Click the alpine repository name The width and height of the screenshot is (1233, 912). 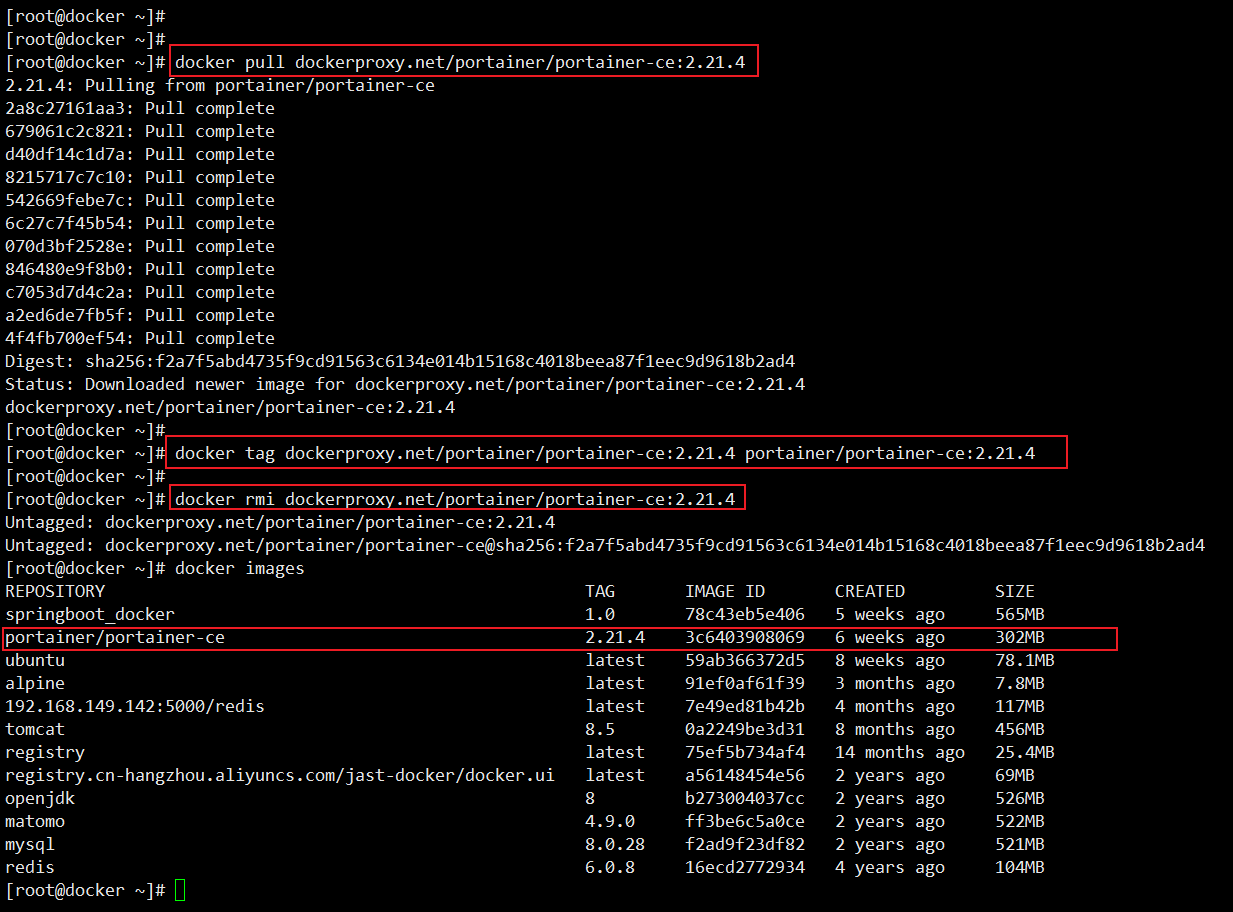point(35,683)
